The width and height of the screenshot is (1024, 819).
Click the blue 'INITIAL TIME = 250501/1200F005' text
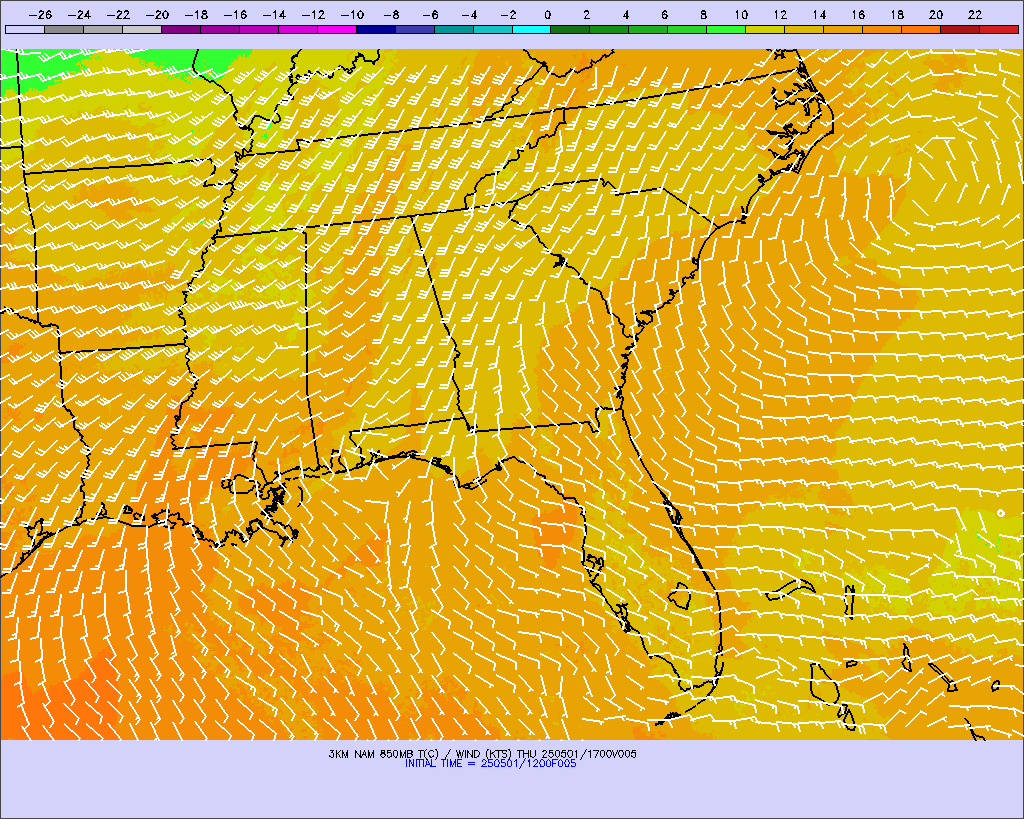point(490,763)
